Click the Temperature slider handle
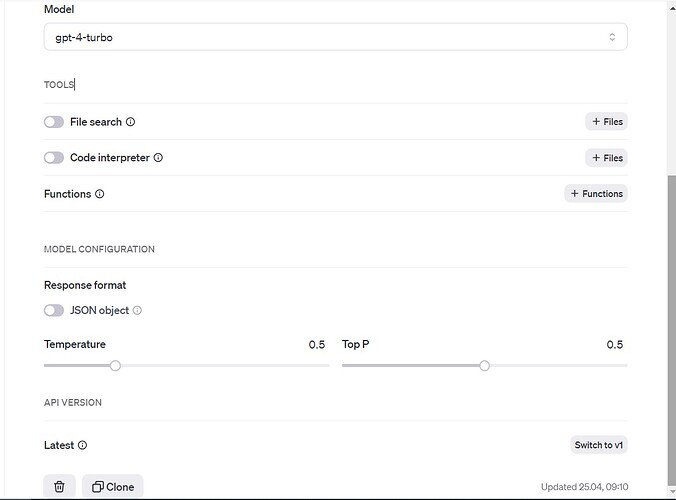Viewport: 676px width, 500px height. pyautogui.click(x=115, y=366)
